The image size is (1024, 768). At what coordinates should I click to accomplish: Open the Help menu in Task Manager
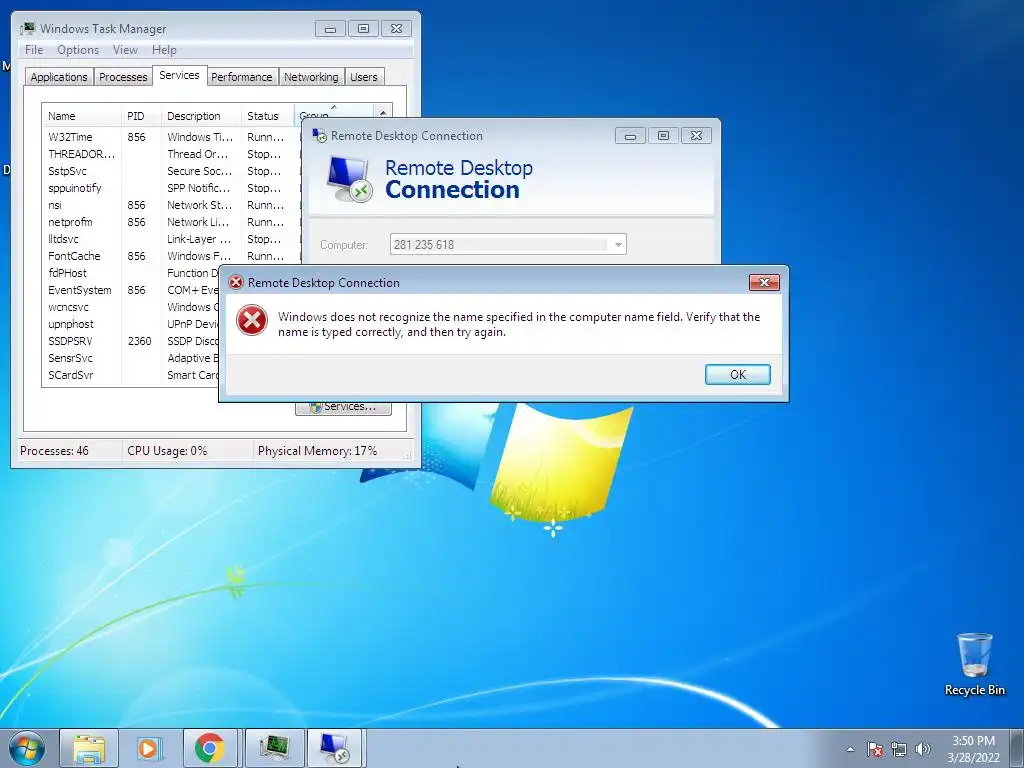pos(164,50)
